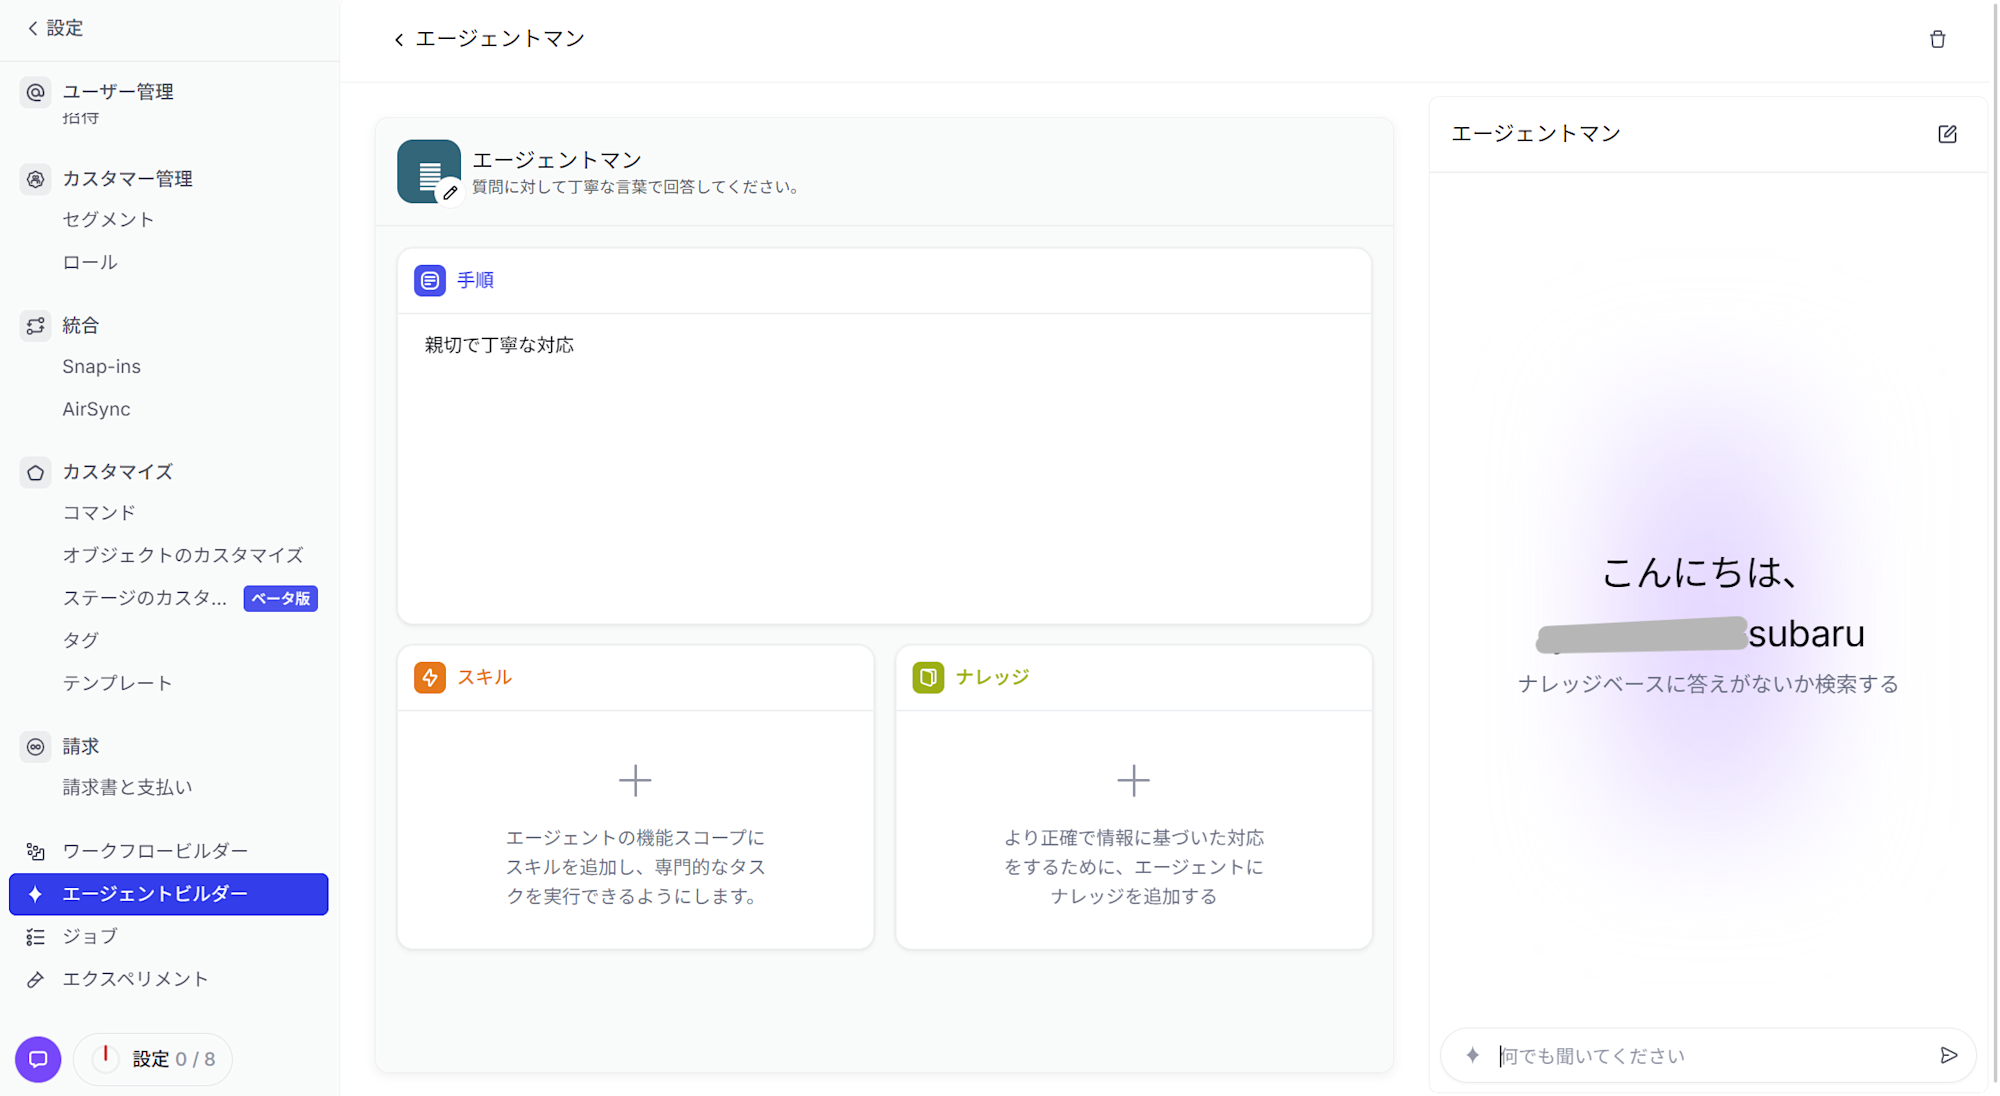The width and height of the screenshot is (2000, 1096).
Task: Open the chat bubble at bottom left
Action: (x=37, y=1059)
